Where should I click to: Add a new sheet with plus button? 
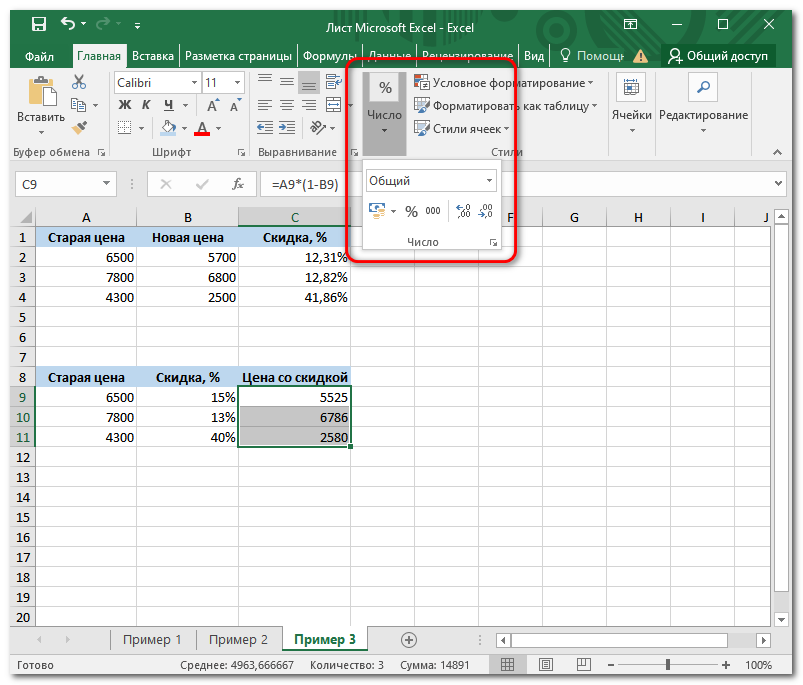[408, 639]
